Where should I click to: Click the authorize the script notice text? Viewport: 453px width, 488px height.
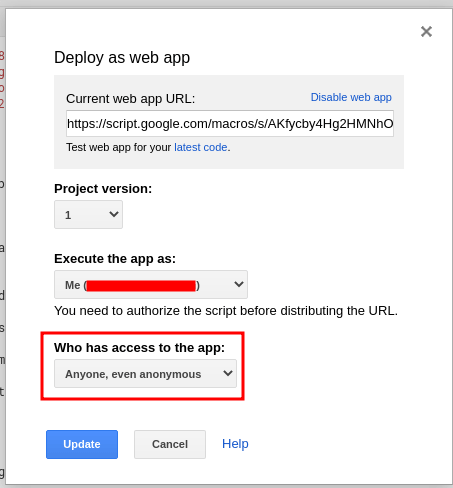pos(226,311)
